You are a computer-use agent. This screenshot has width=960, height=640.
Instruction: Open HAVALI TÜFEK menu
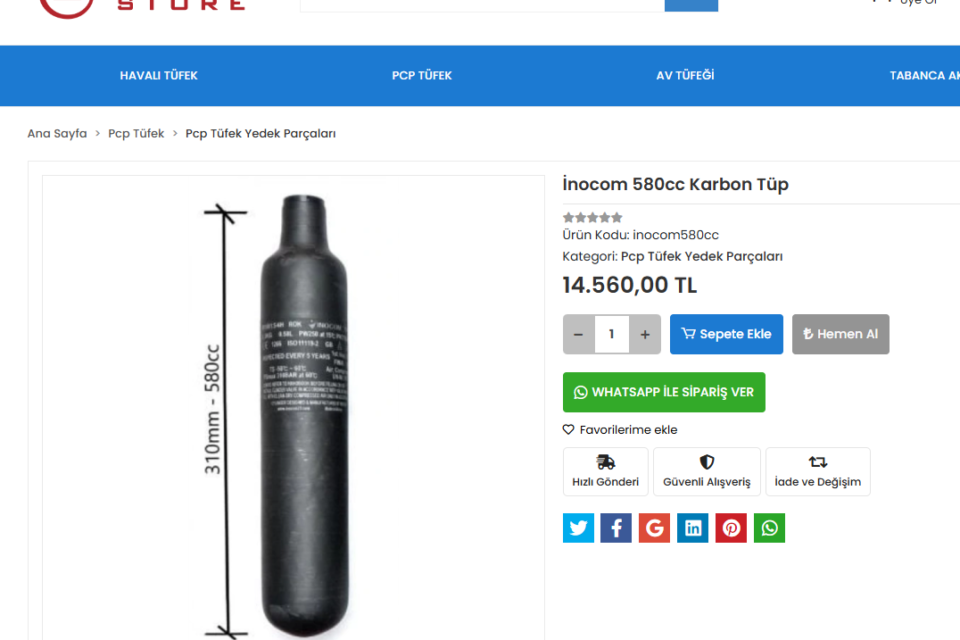tap(159, 76)
